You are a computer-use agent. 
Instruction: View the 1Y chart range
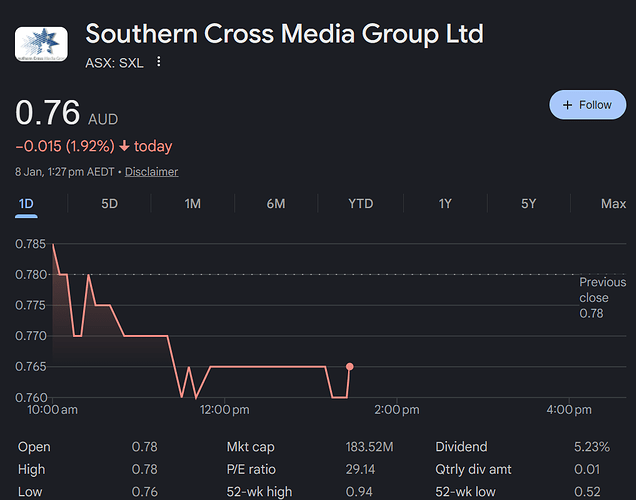445,204
